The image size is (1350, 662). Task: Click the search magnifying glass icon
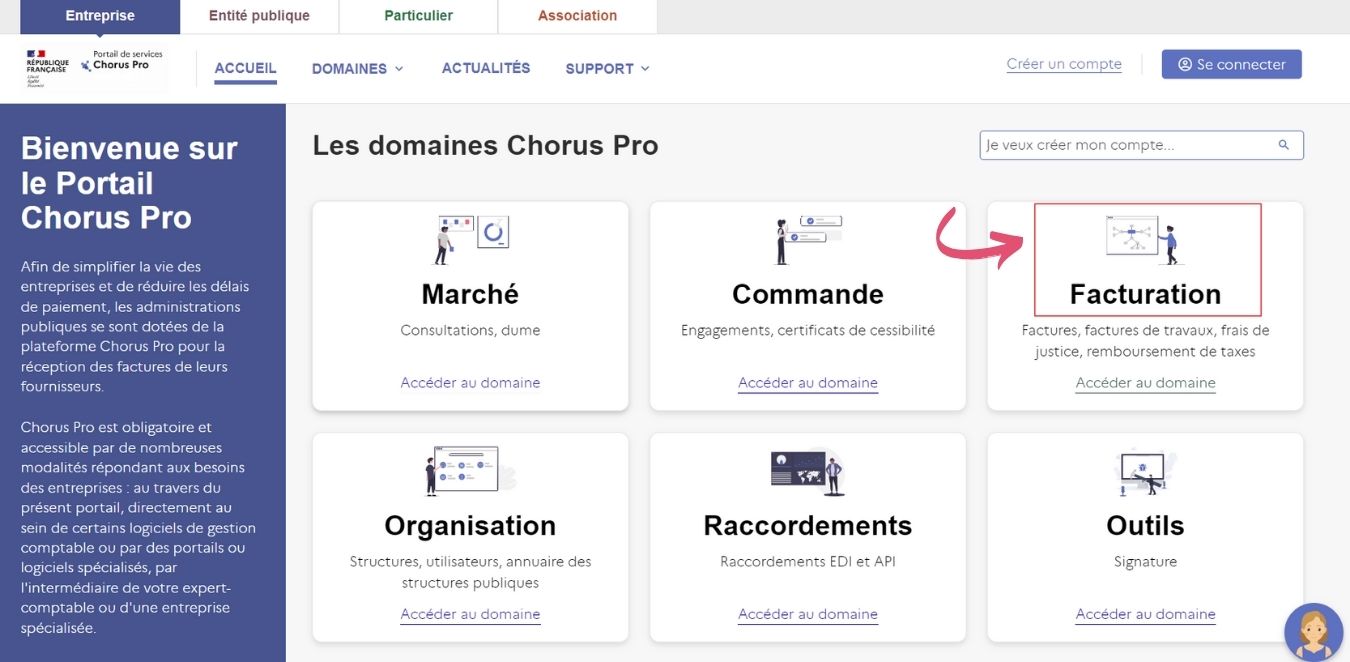click(x=1284, y=145)
